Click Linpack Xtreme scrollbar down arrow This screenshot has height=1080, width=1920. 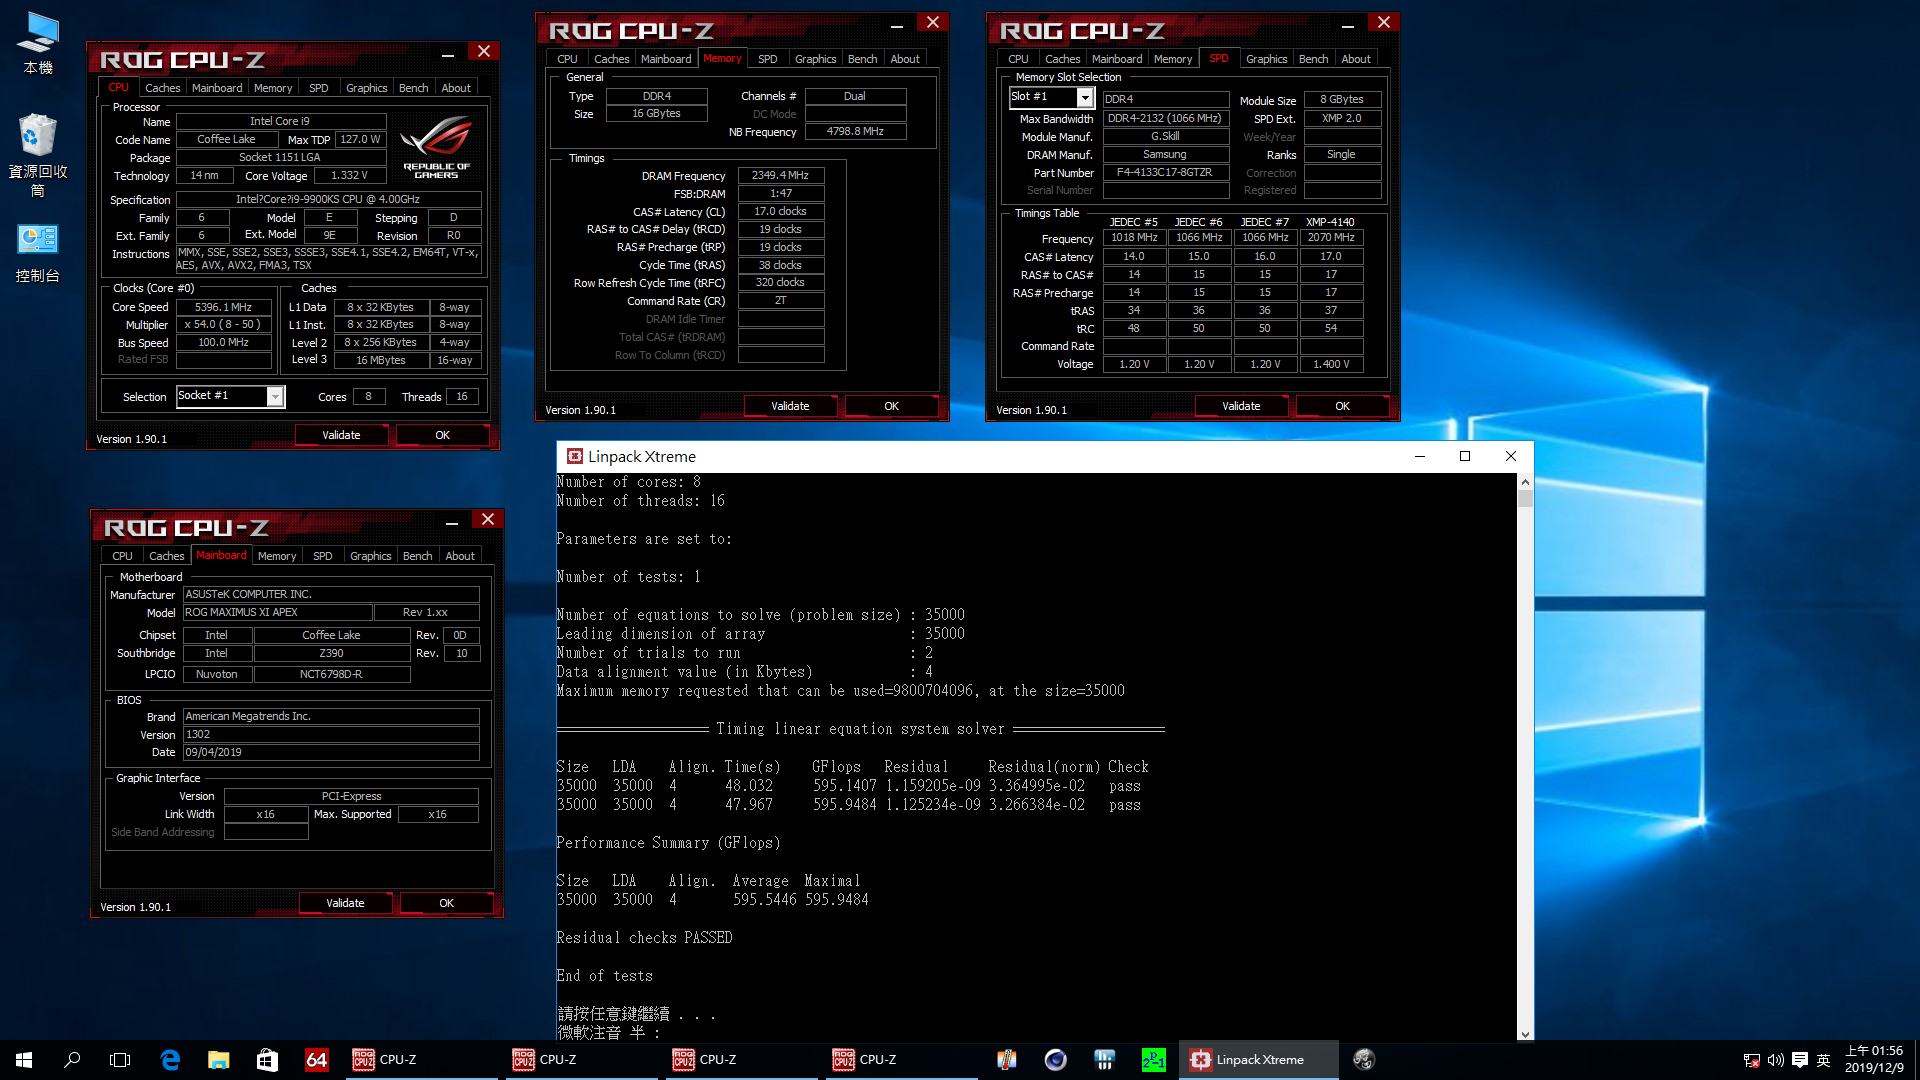coord(1525,1034)
